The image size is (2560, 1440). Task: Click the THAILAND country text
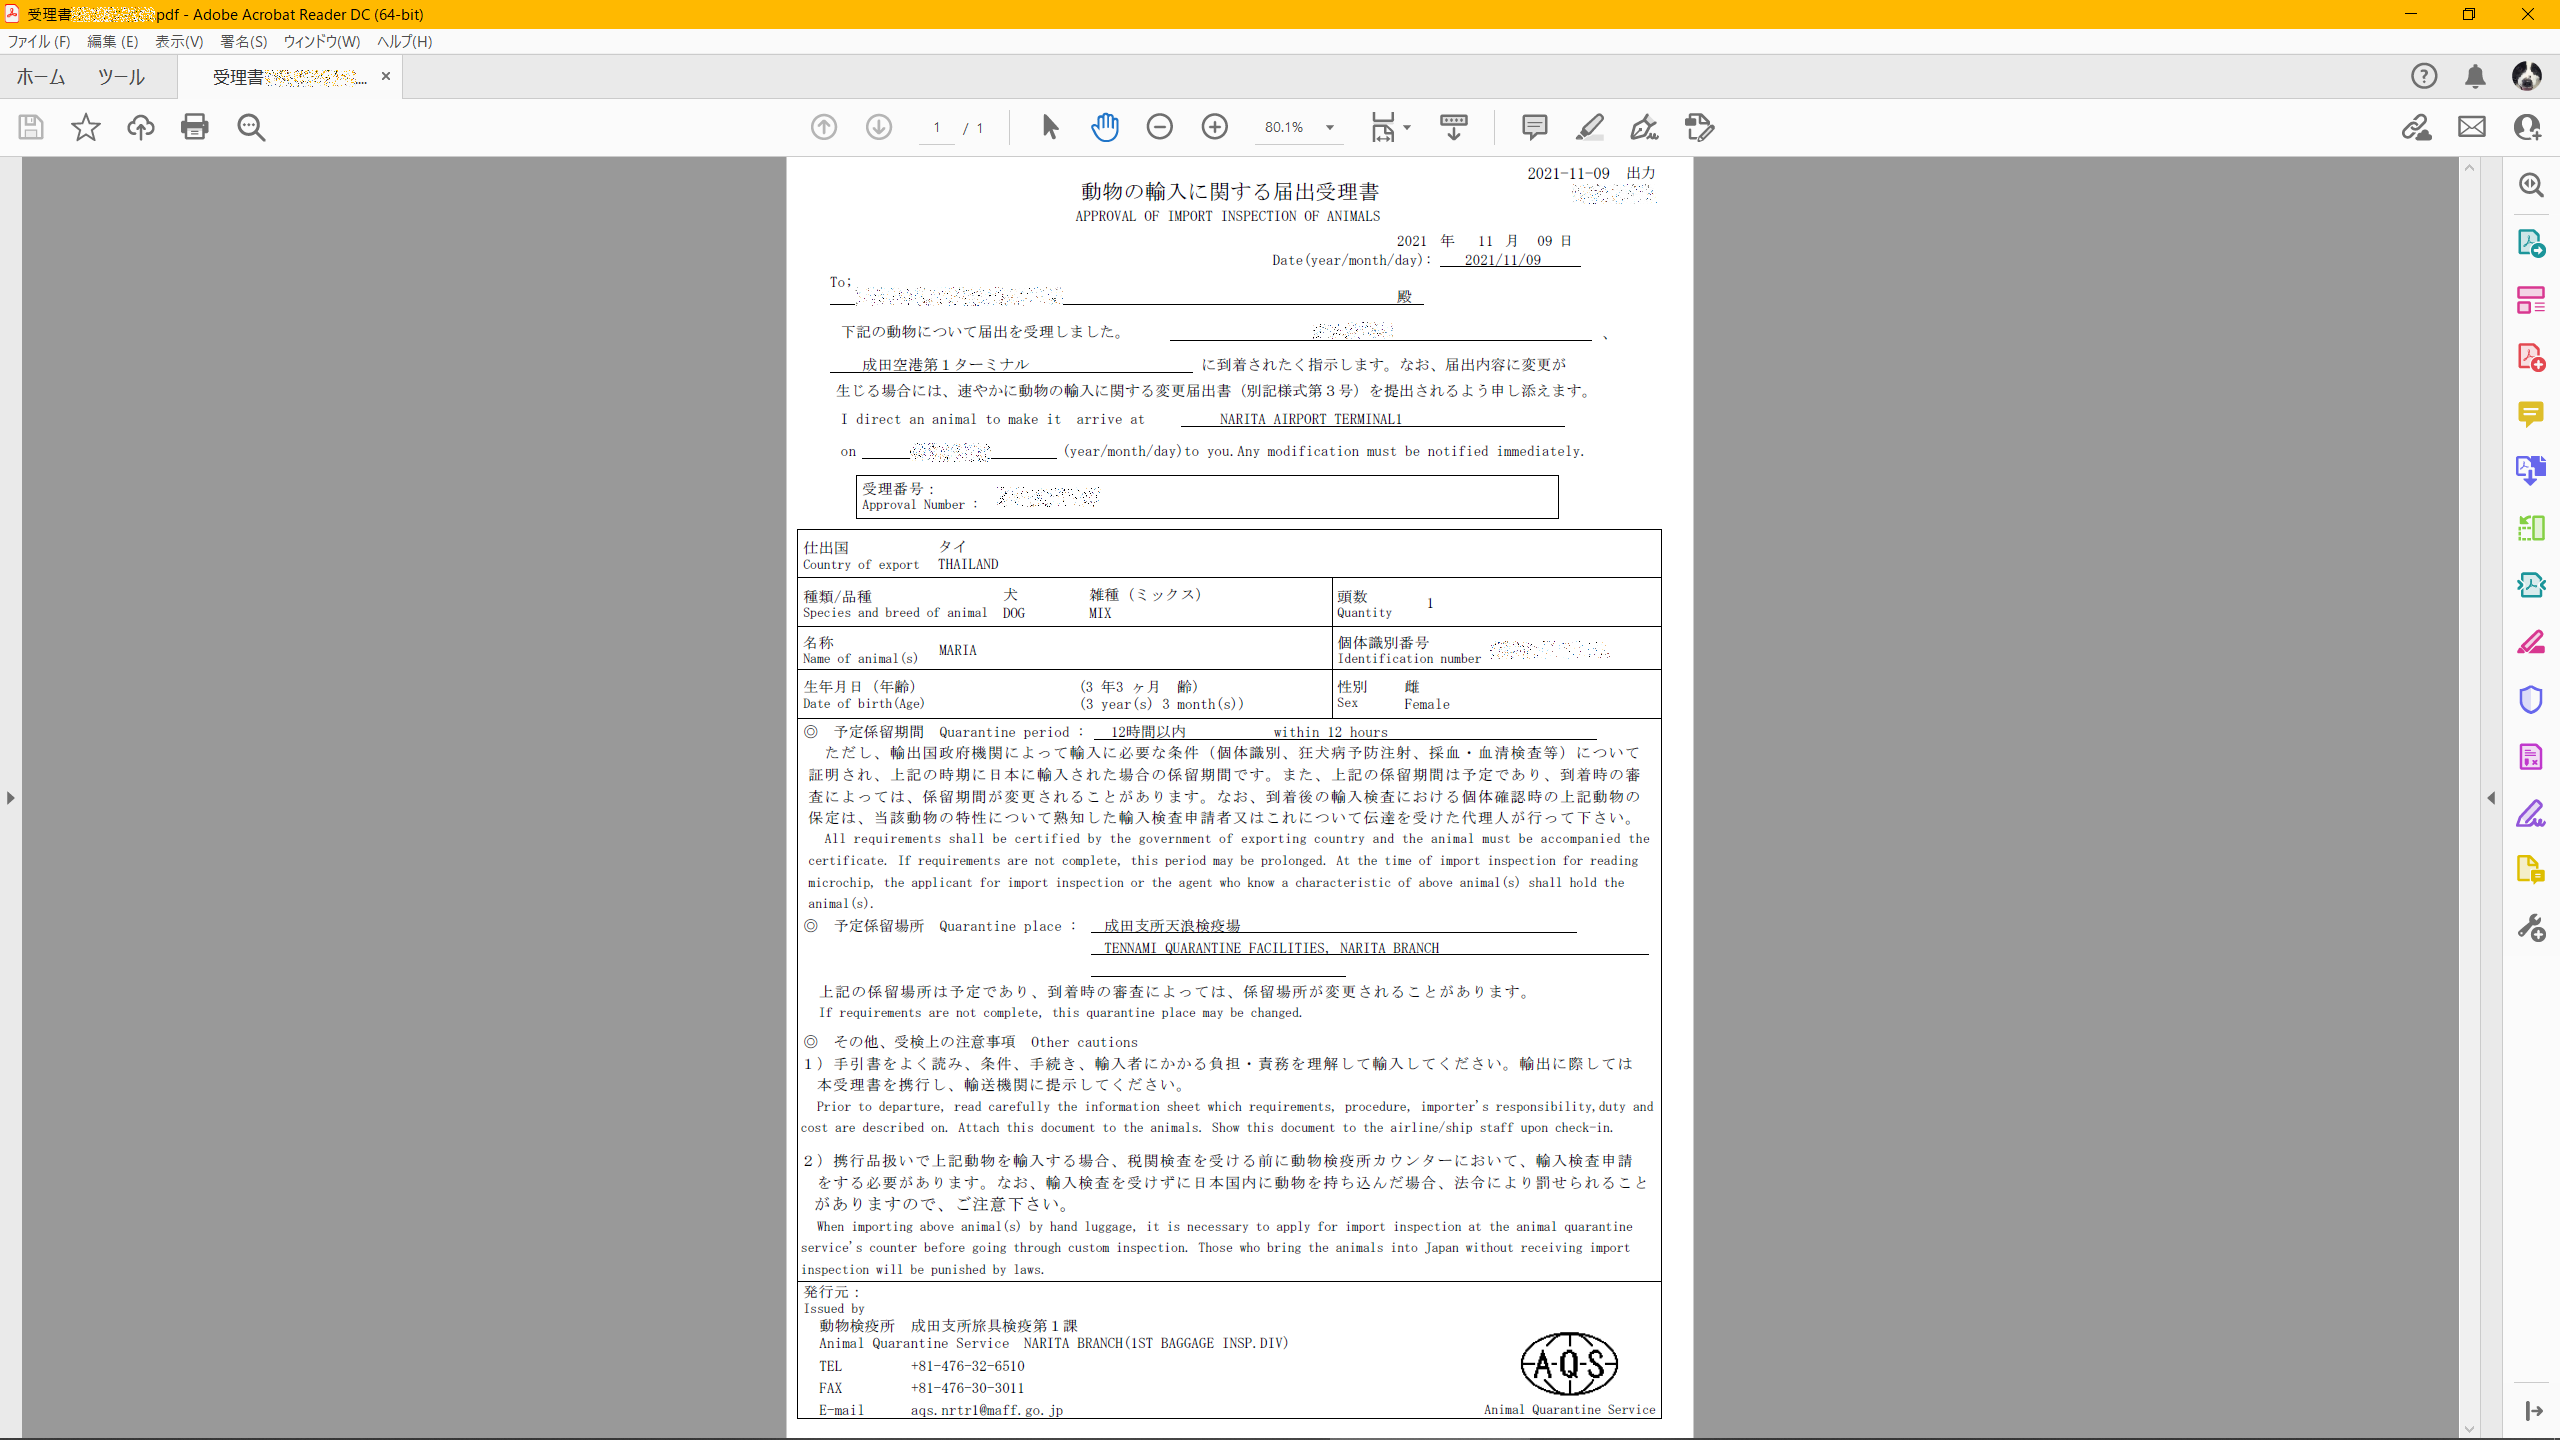click(x=967, y=564)
